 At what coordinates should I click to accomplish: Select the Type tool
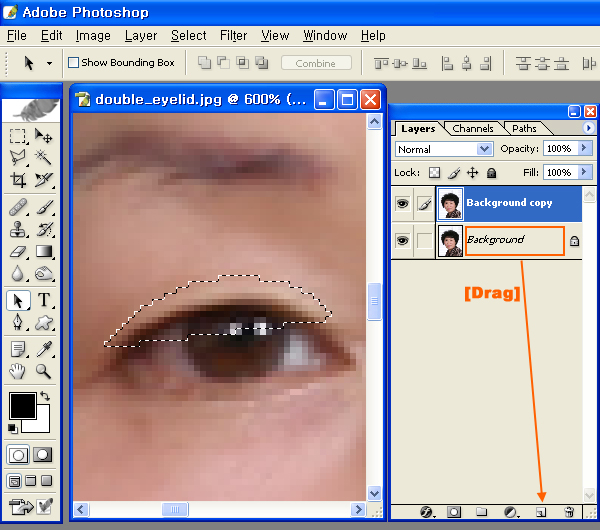tap(43, 300)
